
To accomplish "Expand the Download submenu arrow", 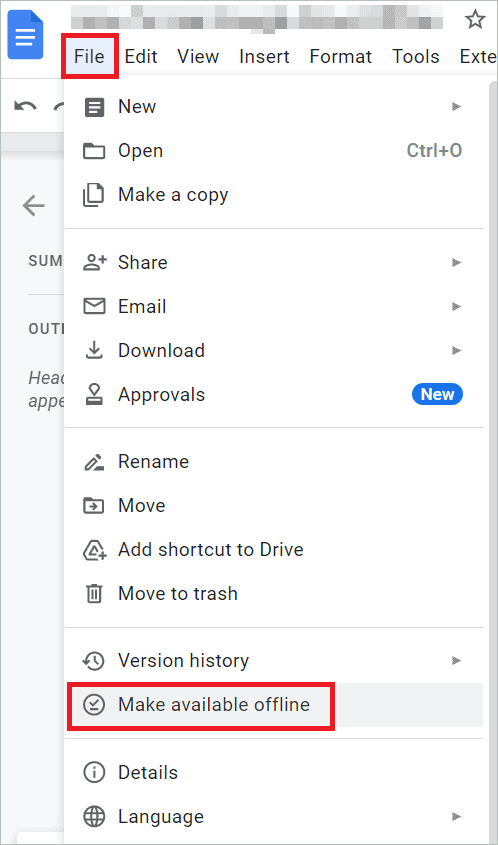I will point(456,351).
